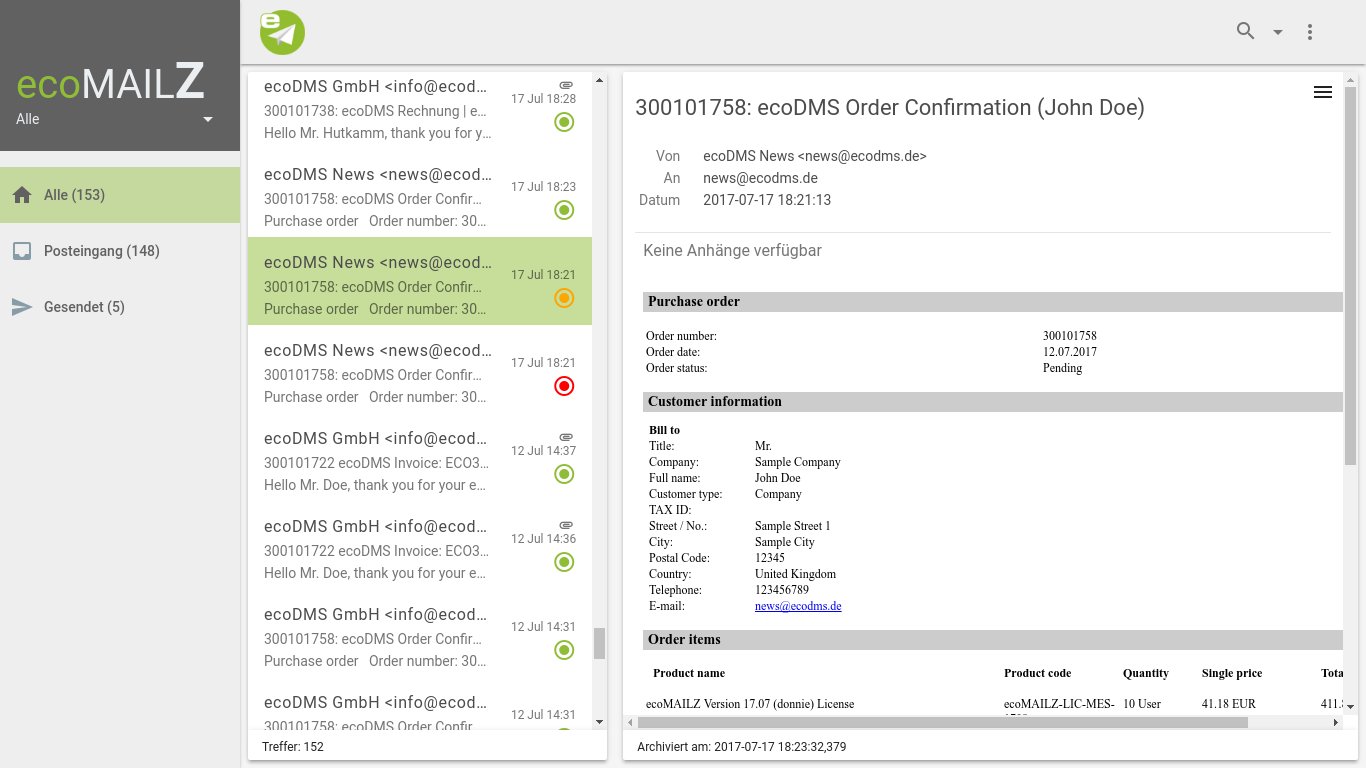Click the orange archive status circle of the selected email
Image resolution: width=1366 pixels, height=768 pixels.
pyautogui.click(x=564, y=297)
